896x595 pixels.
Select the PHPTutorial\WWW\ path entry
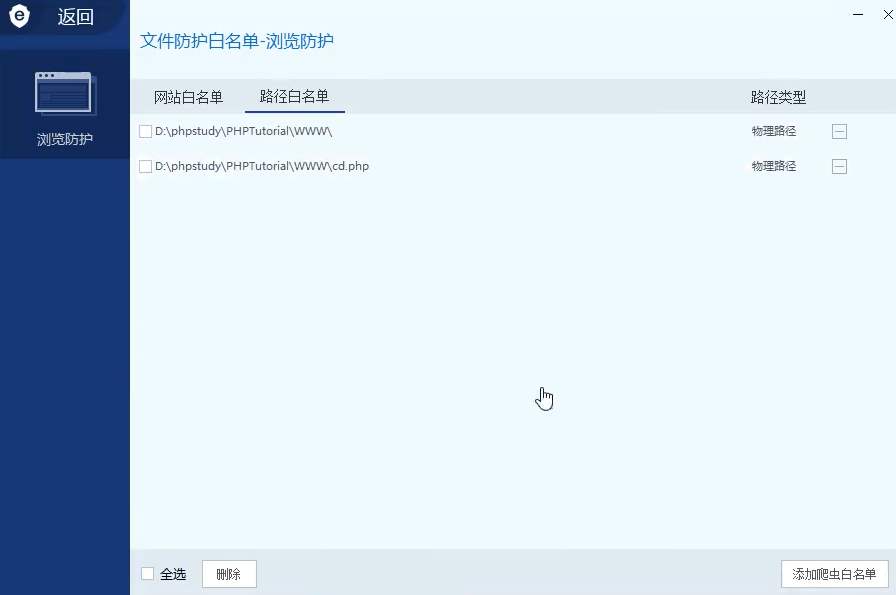[243, 131]
